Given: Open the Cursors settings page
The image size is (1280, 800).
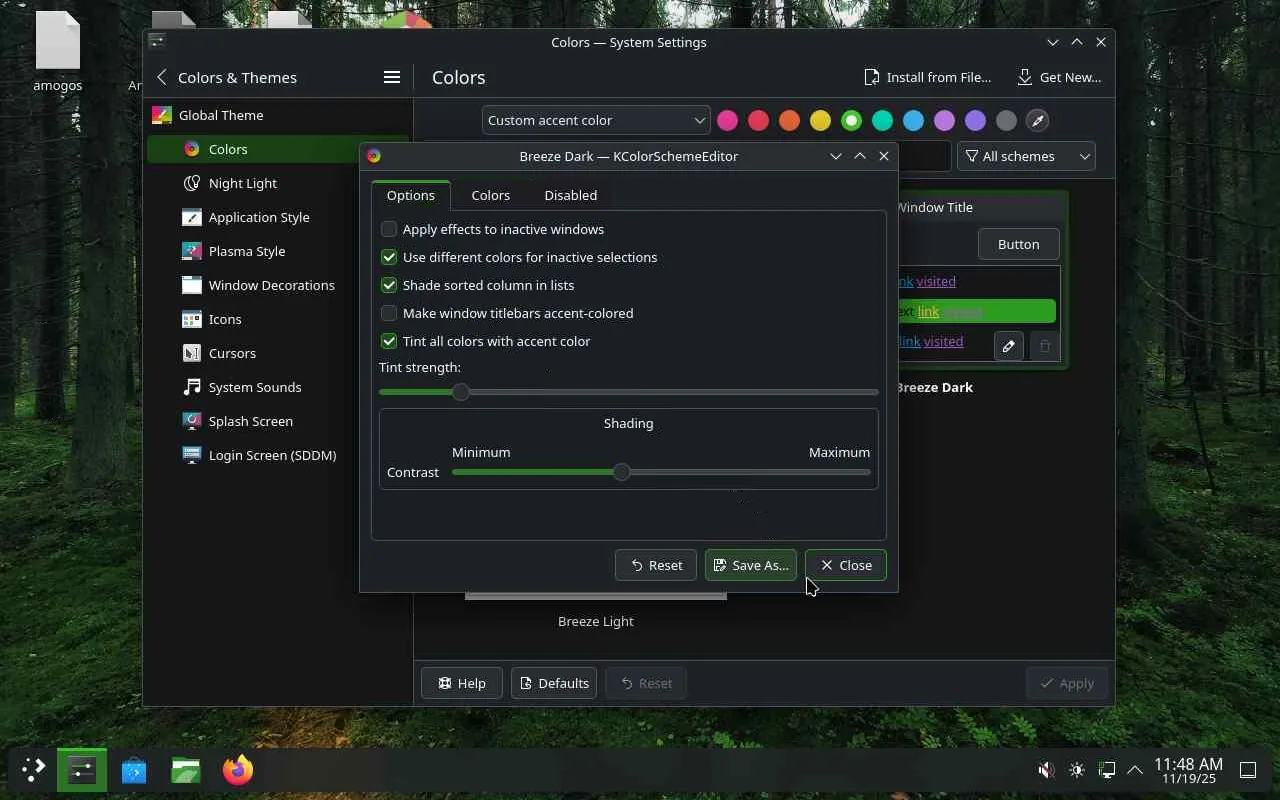Looking at the screenshot, I should point(278,353).
